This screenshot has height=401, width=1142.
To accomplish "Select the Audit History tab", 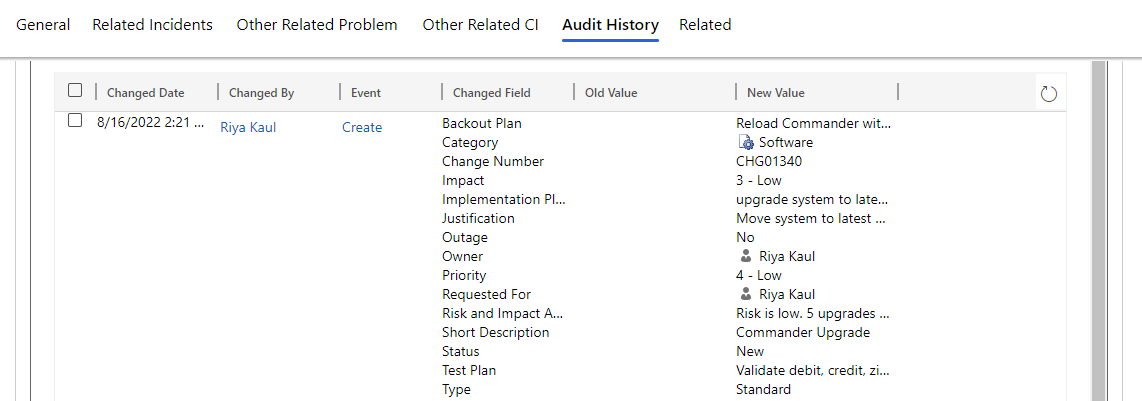I will pos(610,25).
